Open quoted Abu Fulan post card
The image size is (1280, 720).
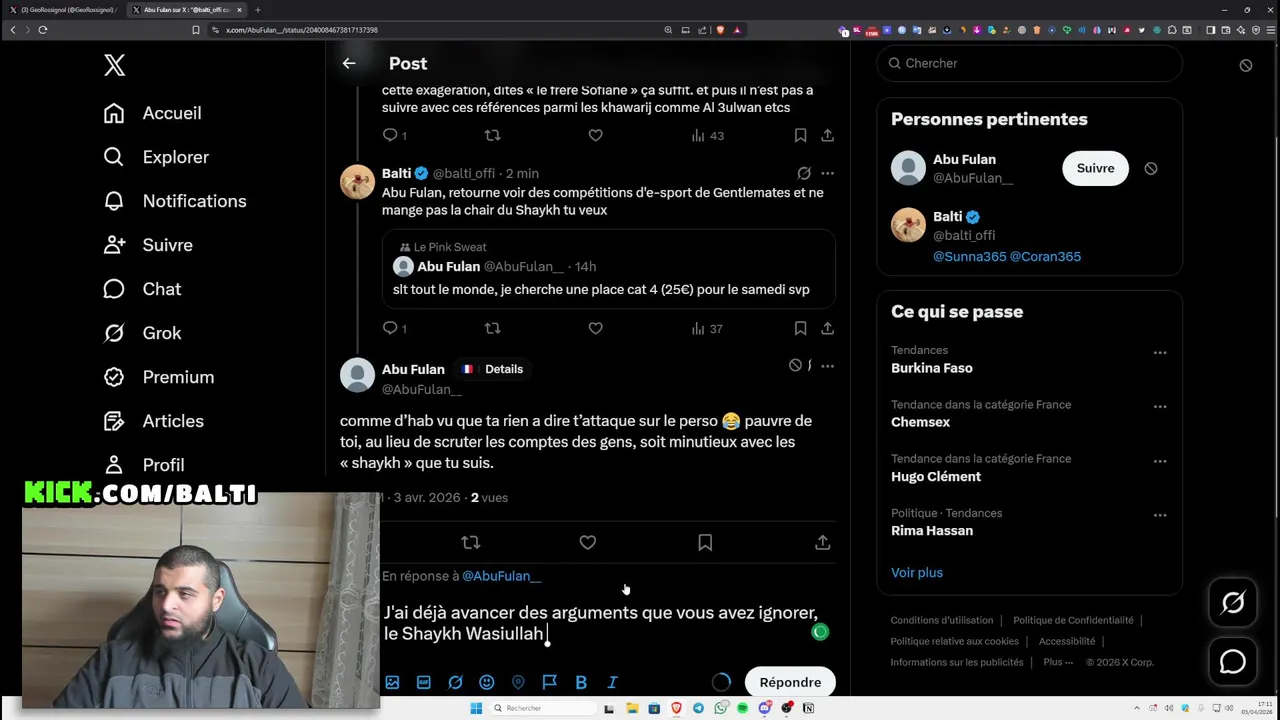tap(608, 268)
